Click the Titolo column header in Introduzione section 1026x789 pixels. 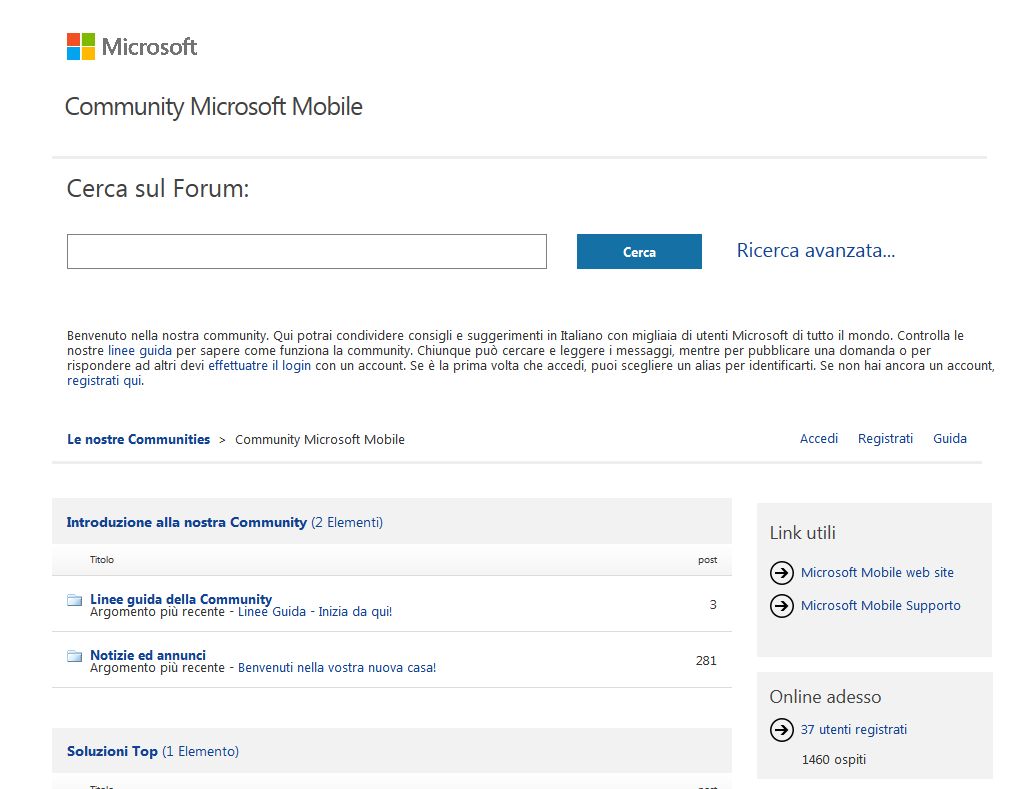pyautogui.click(x=101, y=560)
